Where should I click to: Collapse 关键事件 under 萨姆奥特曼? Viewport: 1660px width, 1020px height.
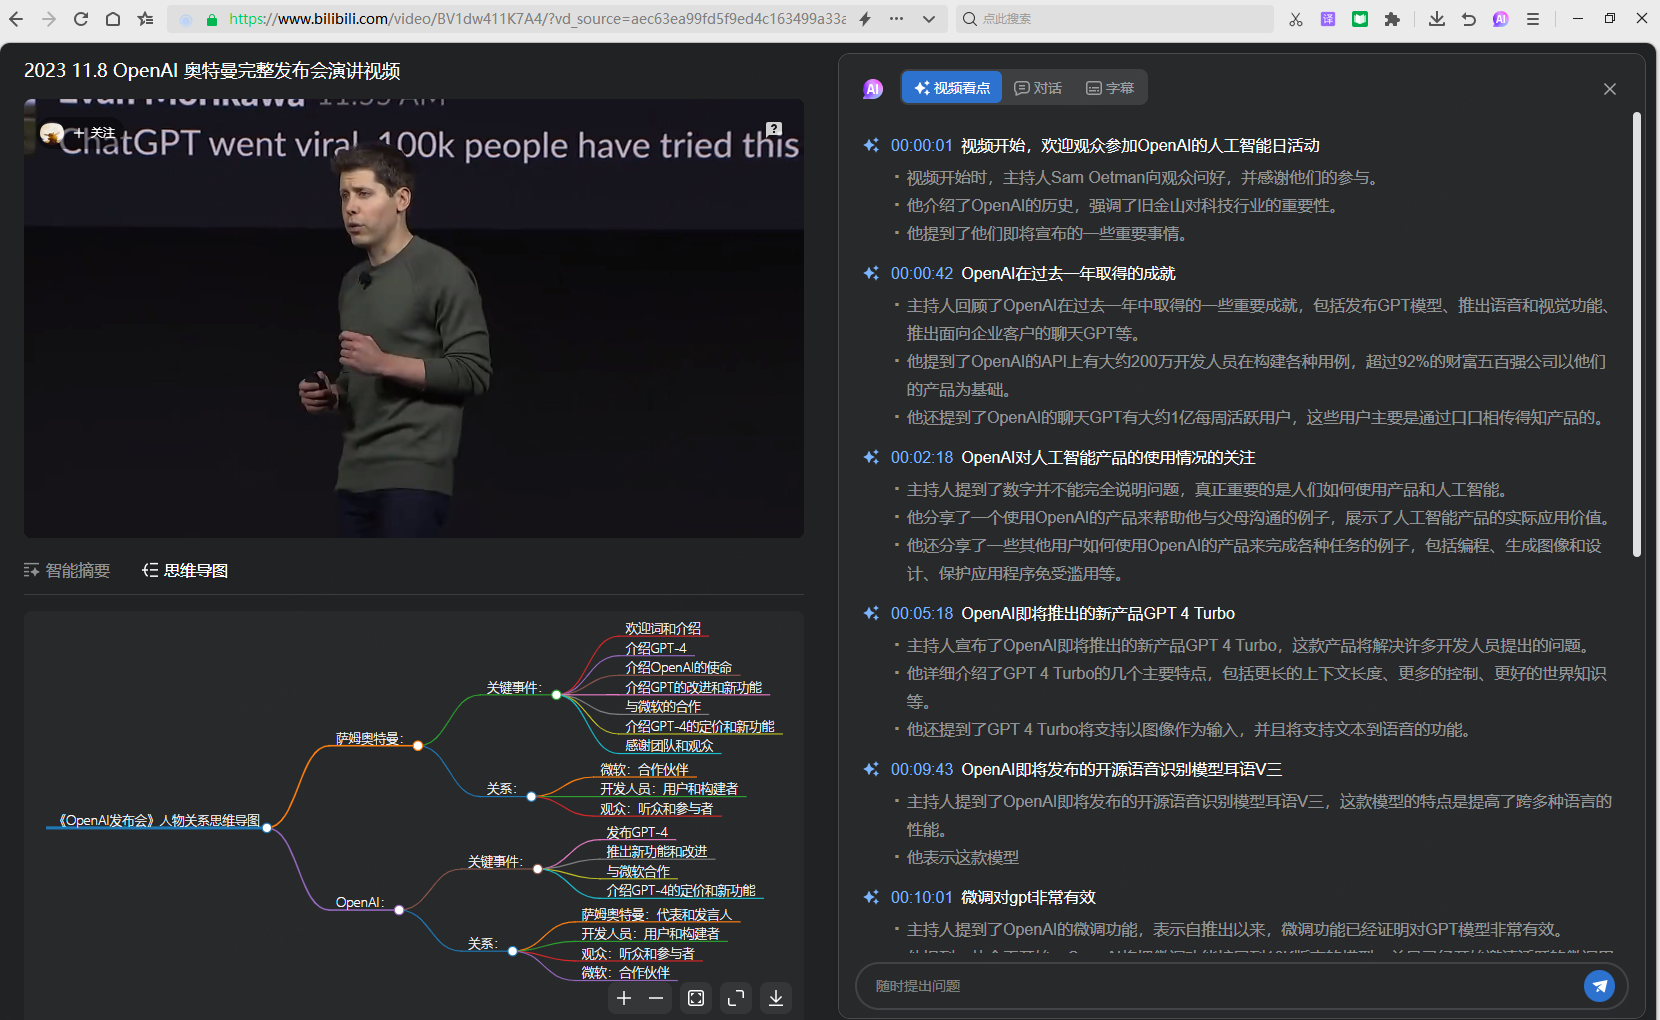tap(556, 695)
